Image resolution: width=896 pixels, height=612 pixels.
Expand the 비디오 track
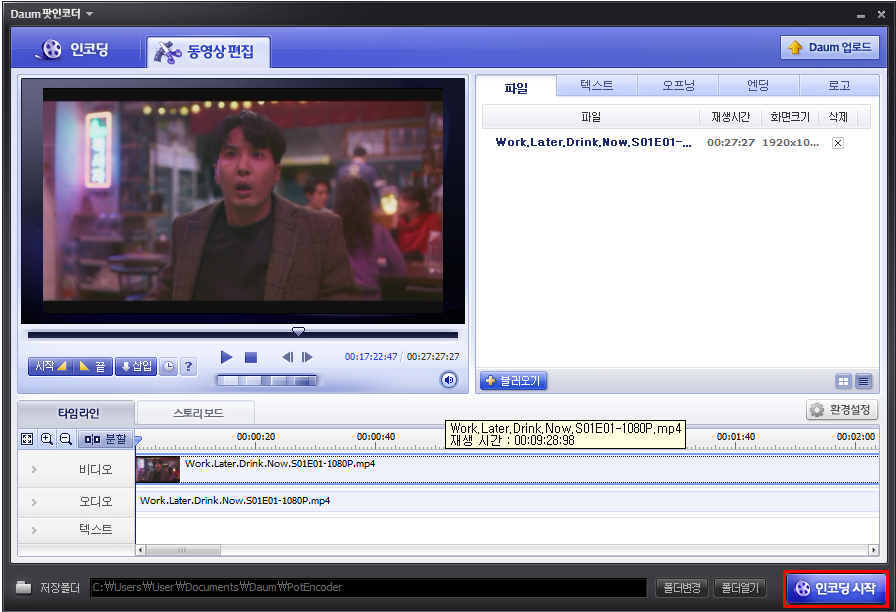pyautogui.click(x=34, y=470)
